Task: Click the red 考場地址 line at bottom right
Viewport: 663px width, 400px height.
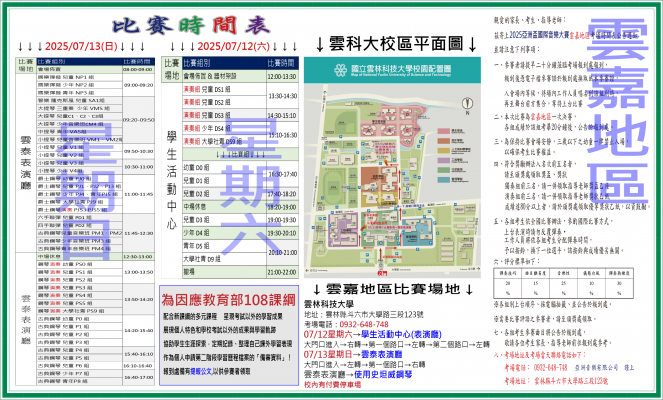Action: pos(556,381)
